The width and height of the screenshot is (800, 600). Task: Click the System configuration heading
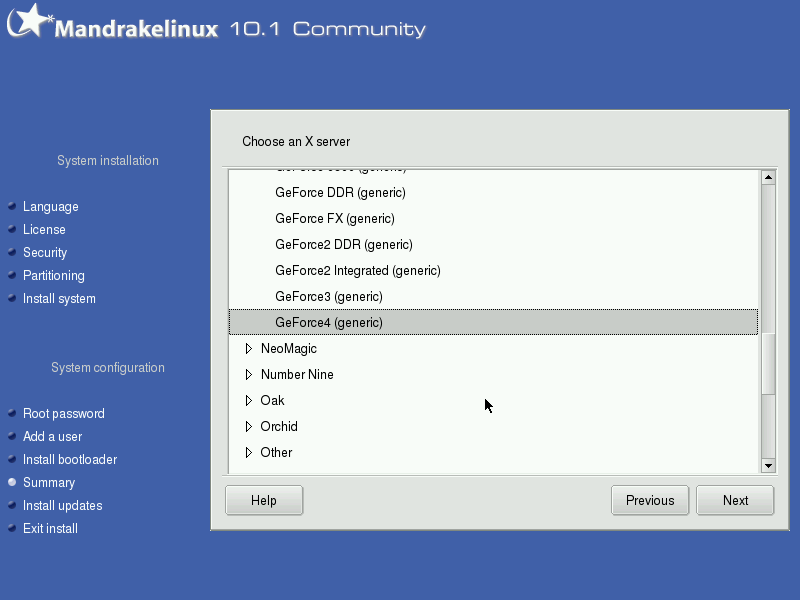(108, 367)
